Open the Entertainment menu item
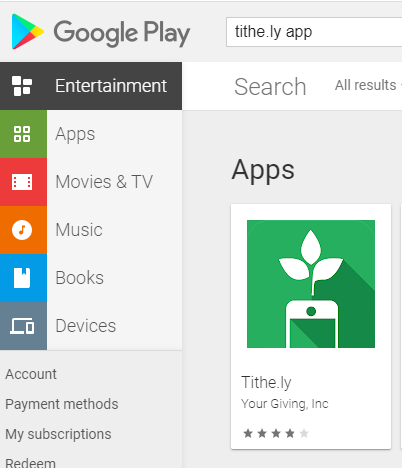 coord(91,86)
